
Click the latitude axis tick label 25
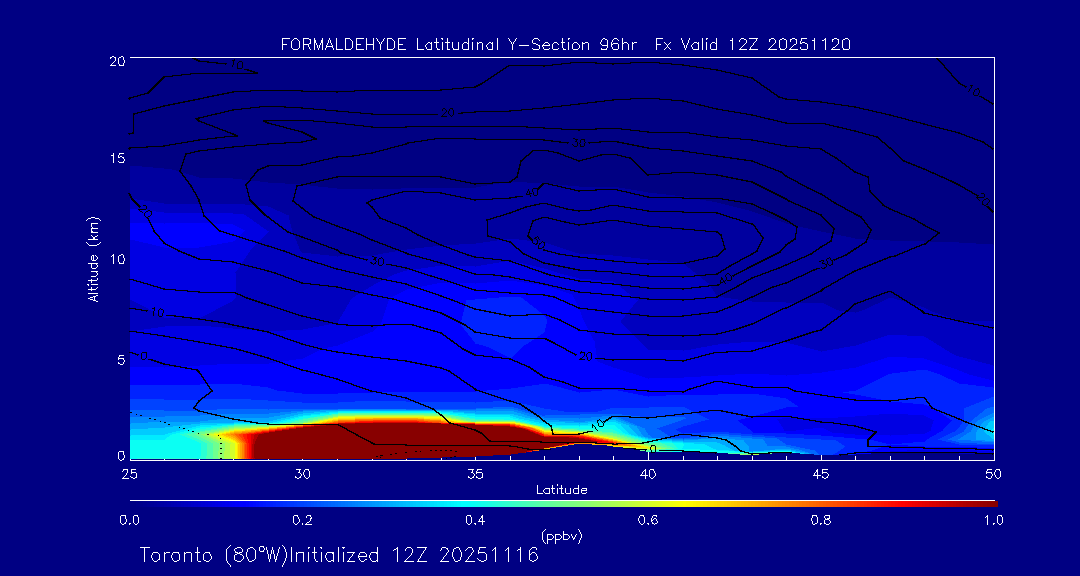click(x=129, y=473)
